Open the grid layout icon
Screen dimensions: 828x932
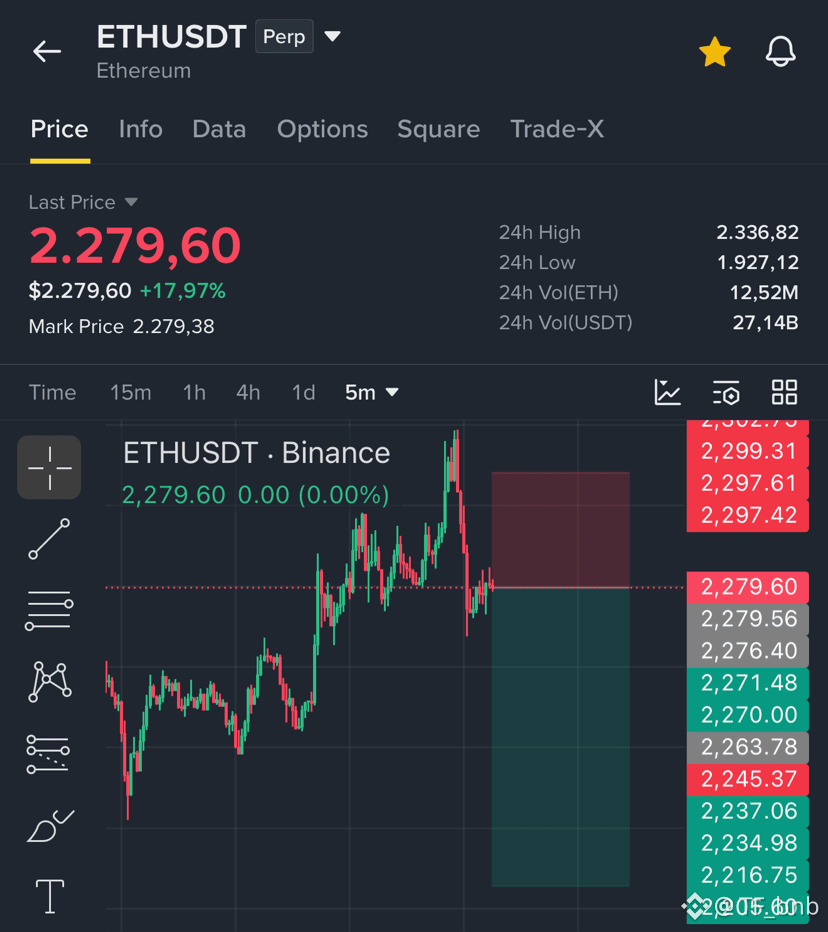(x=784, y=392)
